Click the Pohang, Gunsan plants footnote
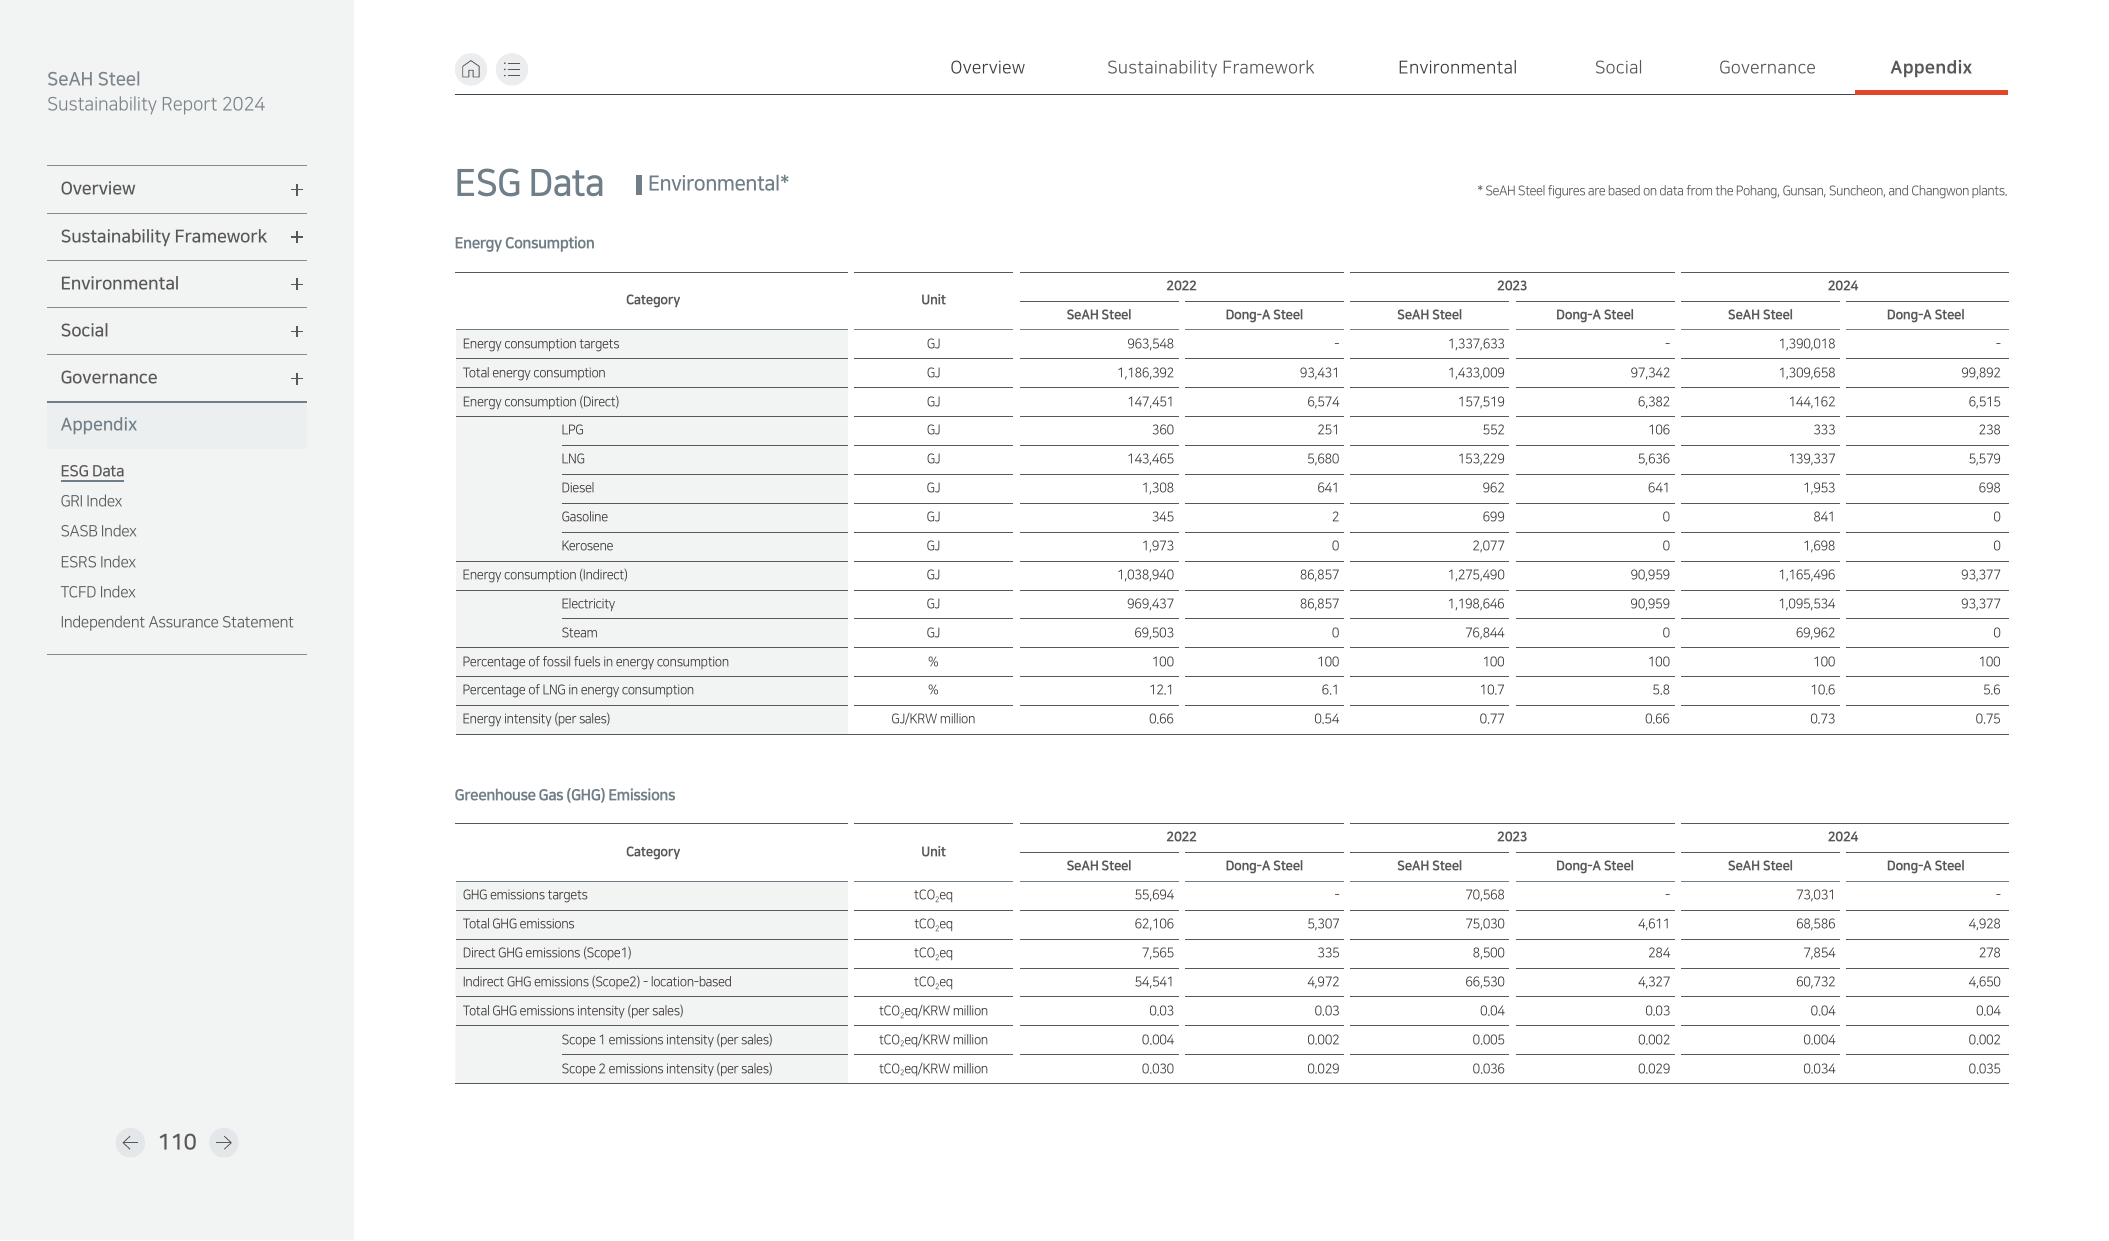The height and width of the screenshot is (1241, 2109). [1742, 191]
